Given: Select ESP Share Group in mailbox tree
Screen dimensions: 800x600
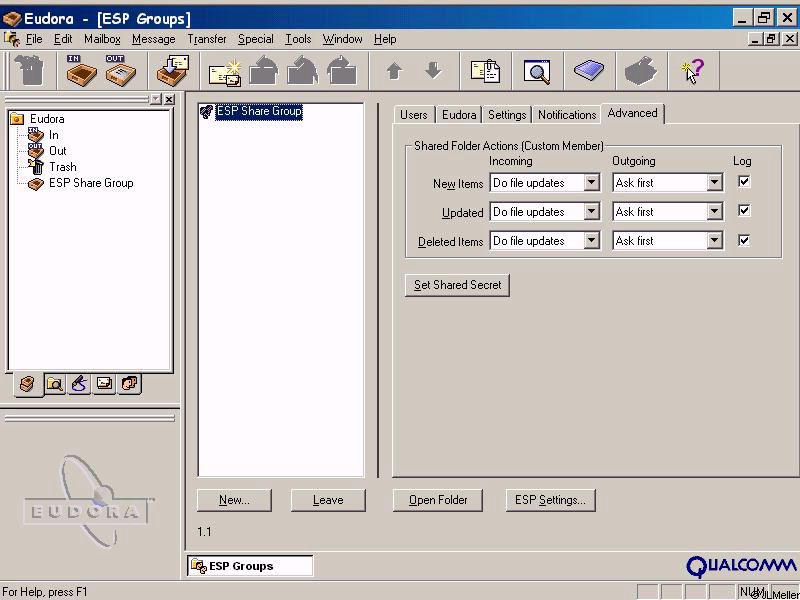Looking at the screenshot, I should 91,183.
